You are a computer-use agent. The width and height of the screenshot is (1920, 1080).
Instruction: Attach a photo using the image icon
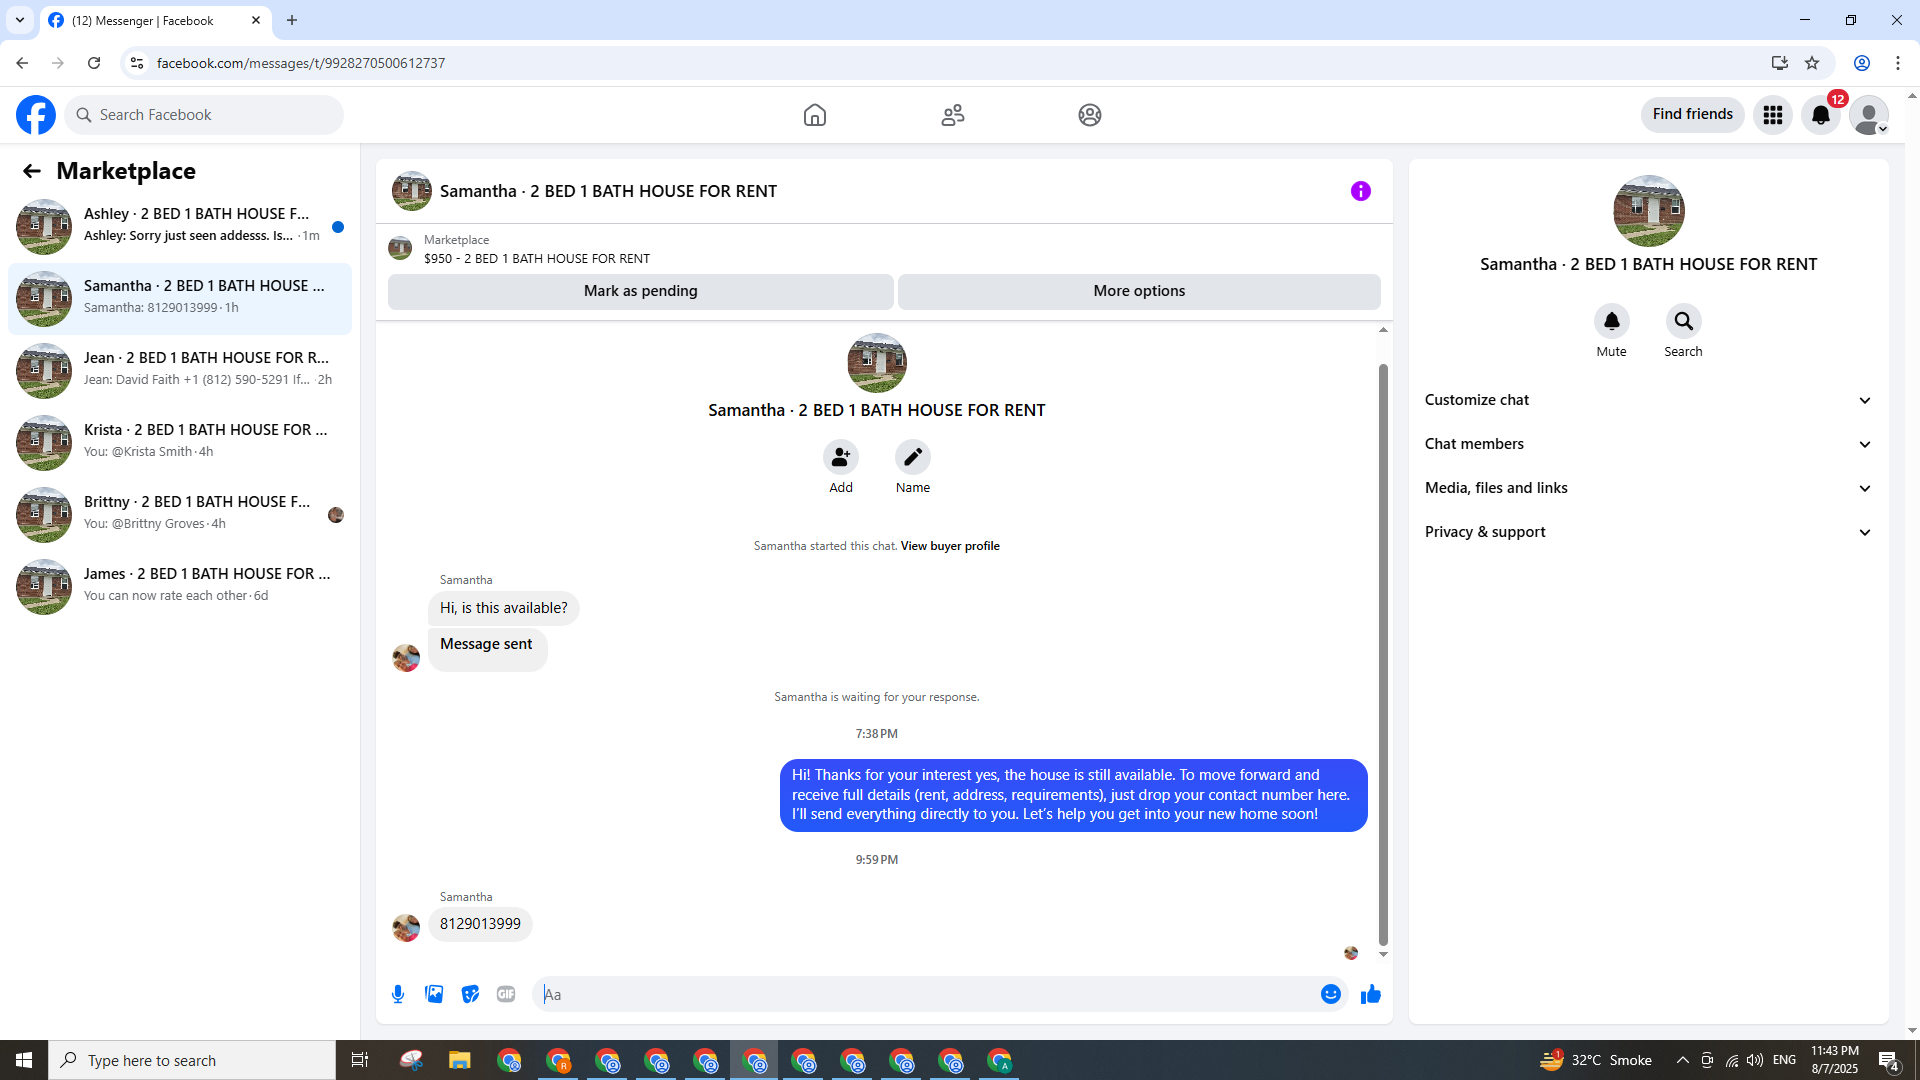point(434,994)
